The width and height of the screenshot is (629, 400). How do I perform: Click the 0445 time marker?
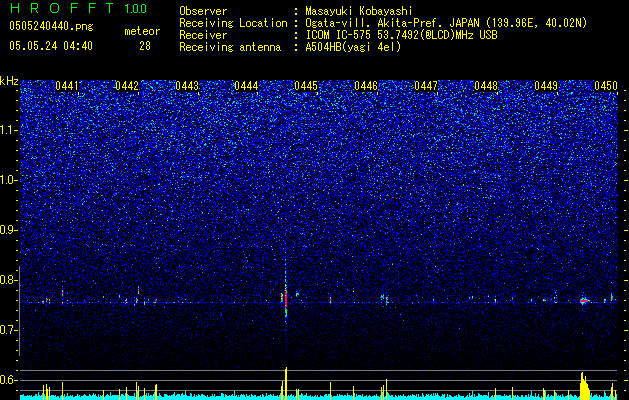click(x=306, y=86)
